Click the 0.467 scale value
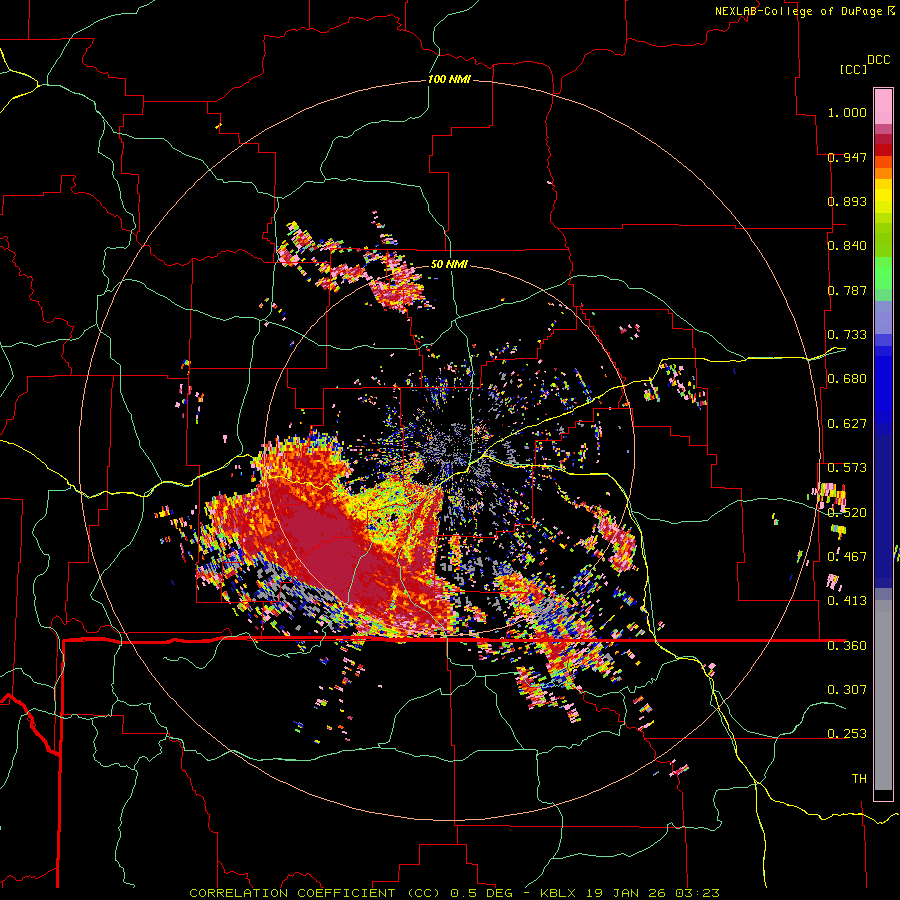The height and width of the screenshot is (900, 900). [847, 556]
